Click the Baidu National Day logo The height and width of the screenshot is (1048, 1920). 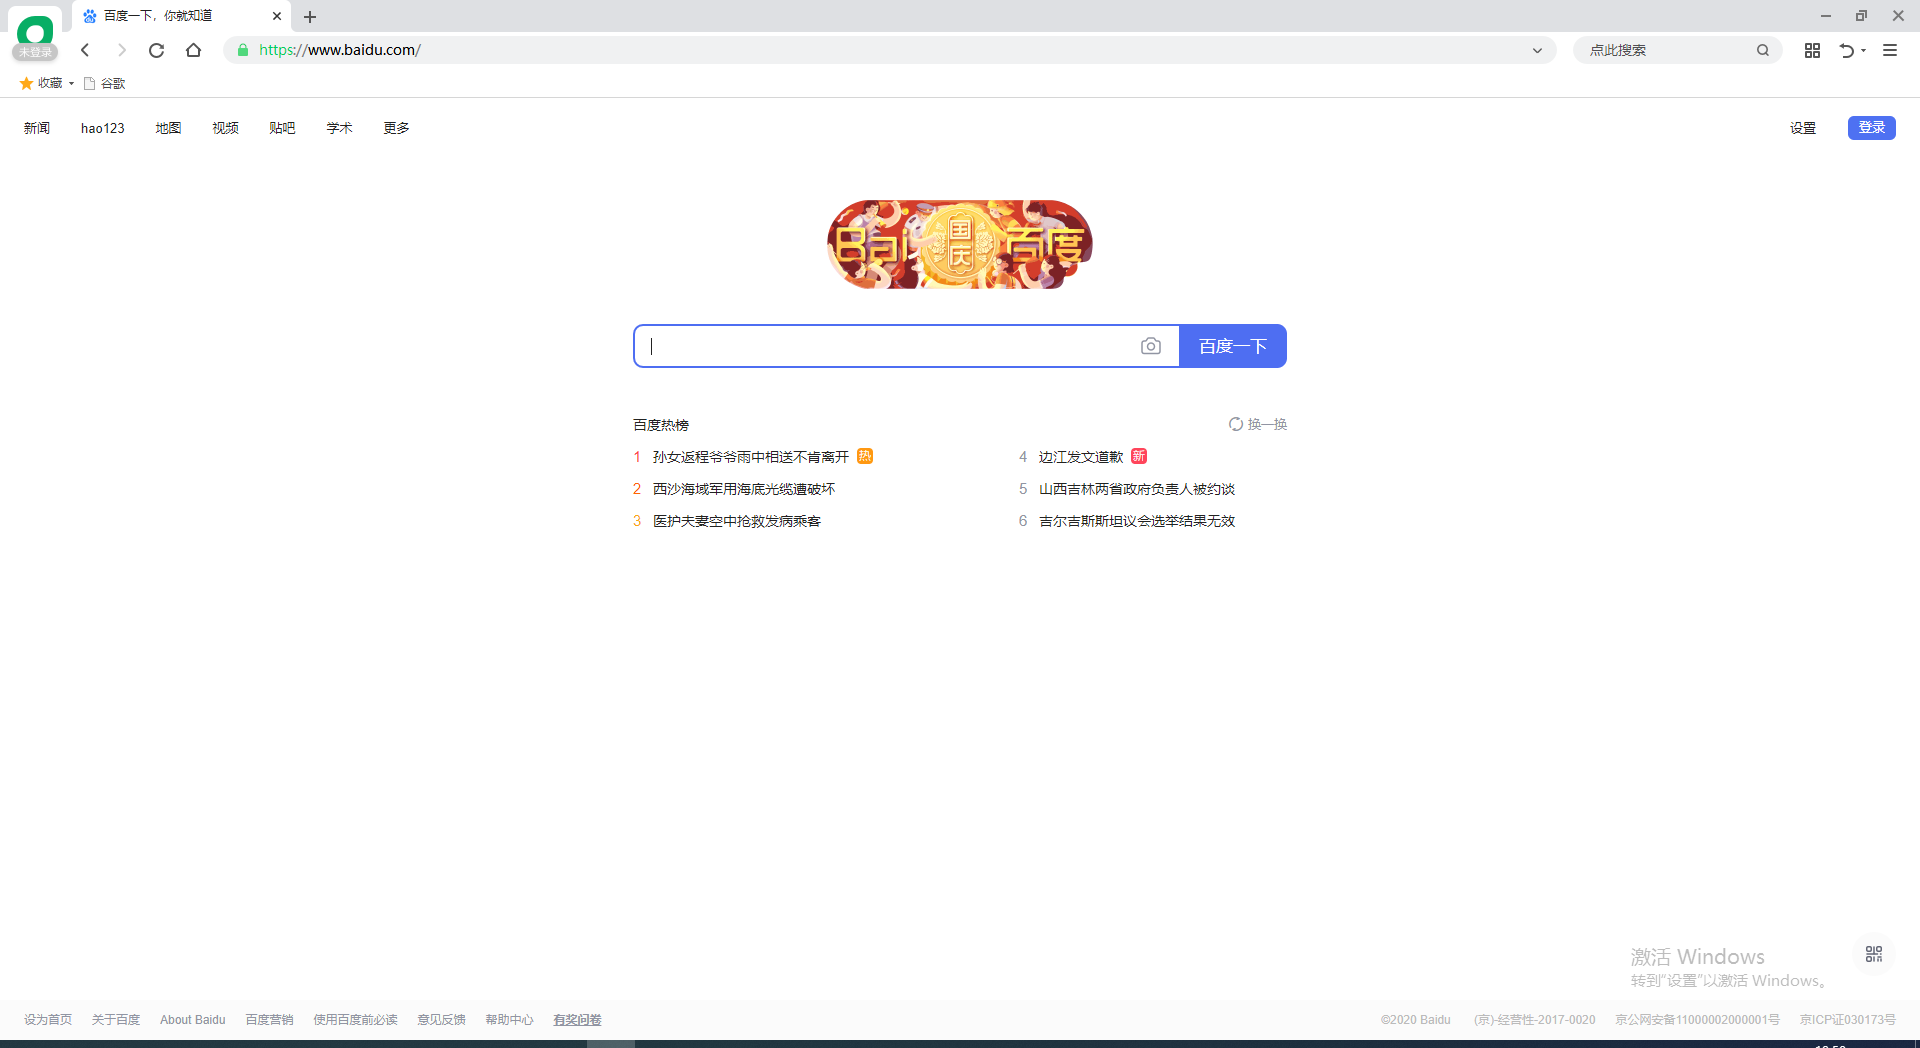coord(960,245)
